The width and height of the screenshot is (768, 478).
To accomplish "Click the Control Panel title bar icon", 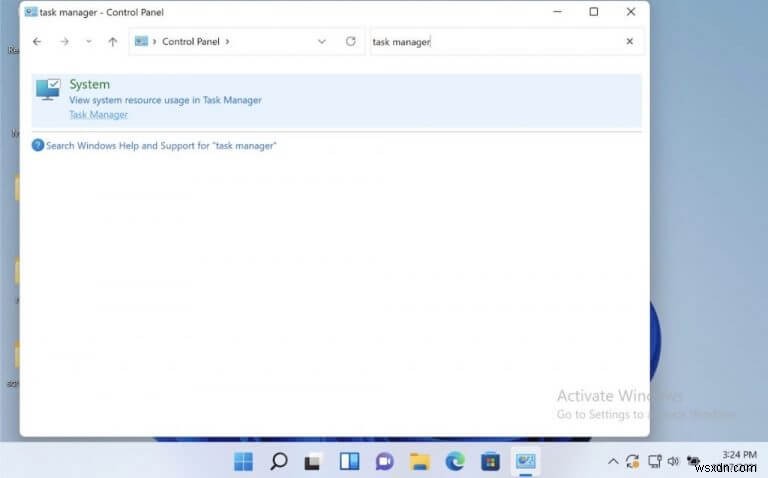I will [x=31, y=12].
